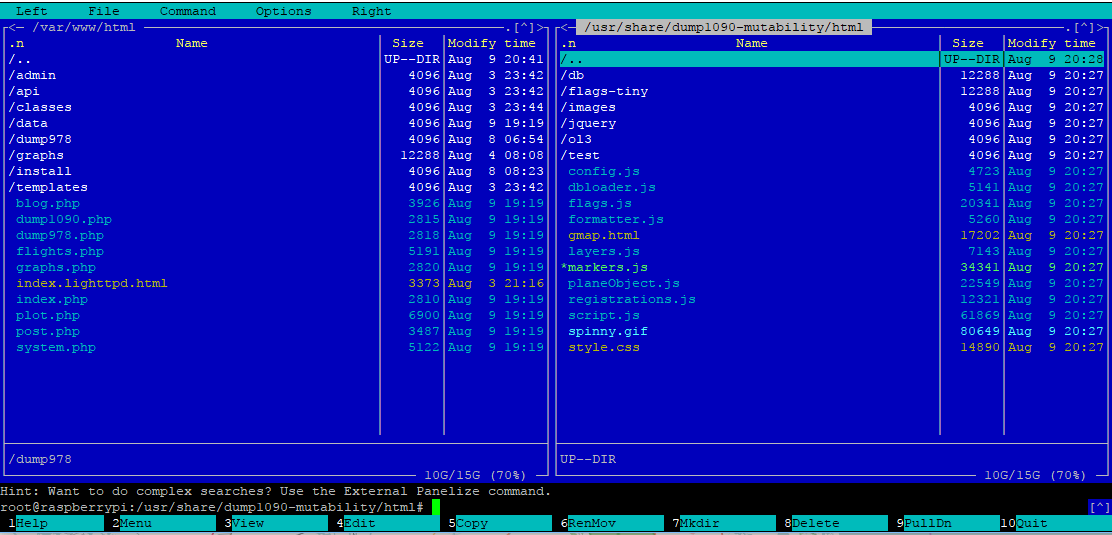Open the Right menu
The image size is (1112, 535).
click(x=372, y=11)
